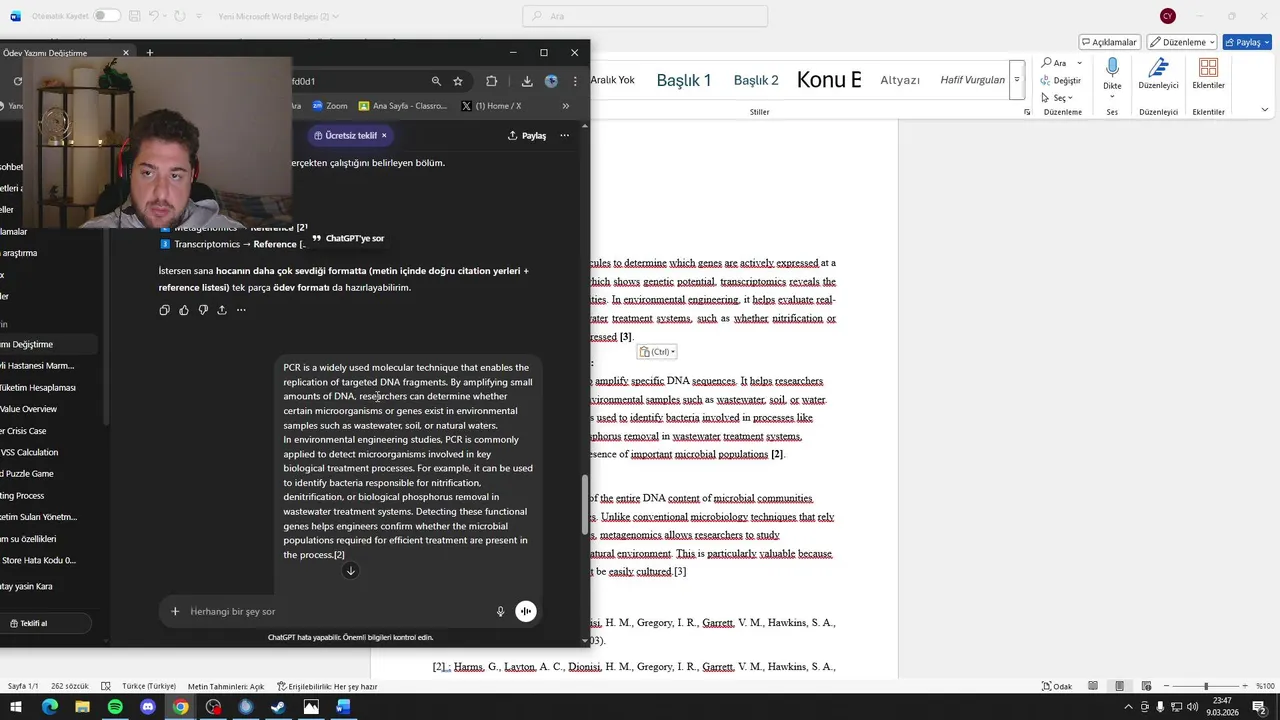Image resolution: width=1280 pixels, height=720 pixels.
Task: Click the Dikte microphone icon
Action: point(1112,68)
